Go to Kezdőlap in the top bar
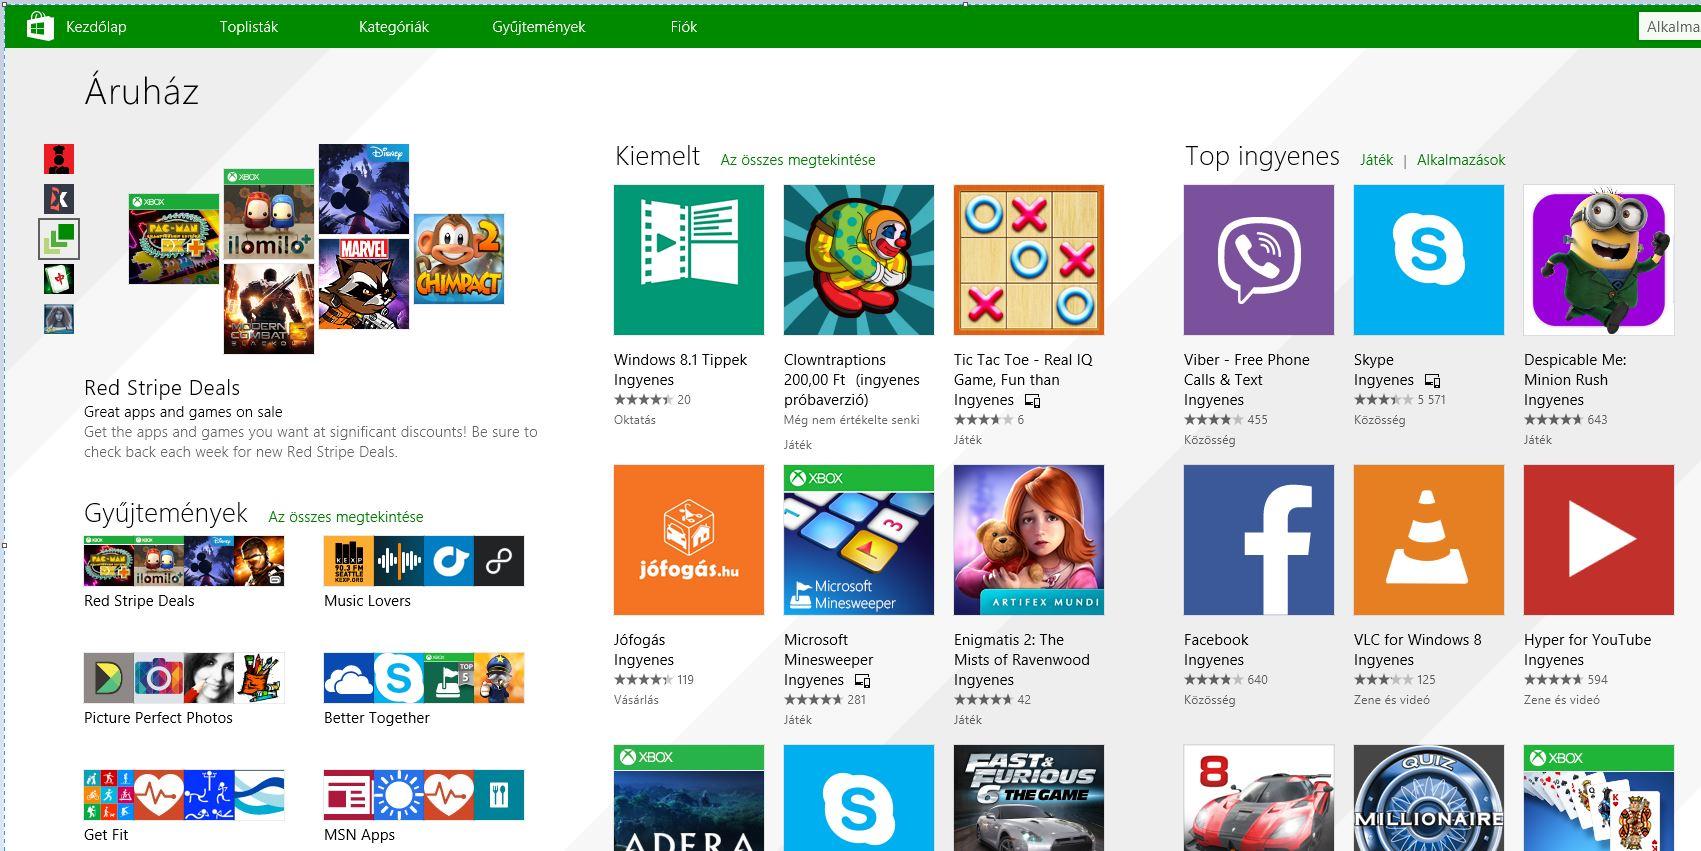 [x=96, y=27]
